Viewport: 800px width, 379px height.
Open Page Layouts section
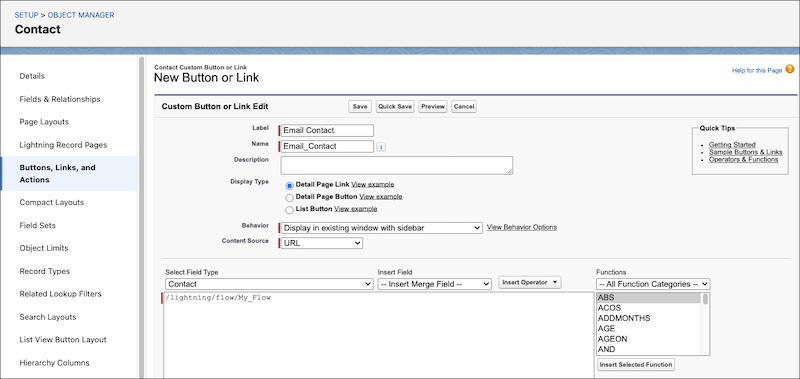pos(44,122)
